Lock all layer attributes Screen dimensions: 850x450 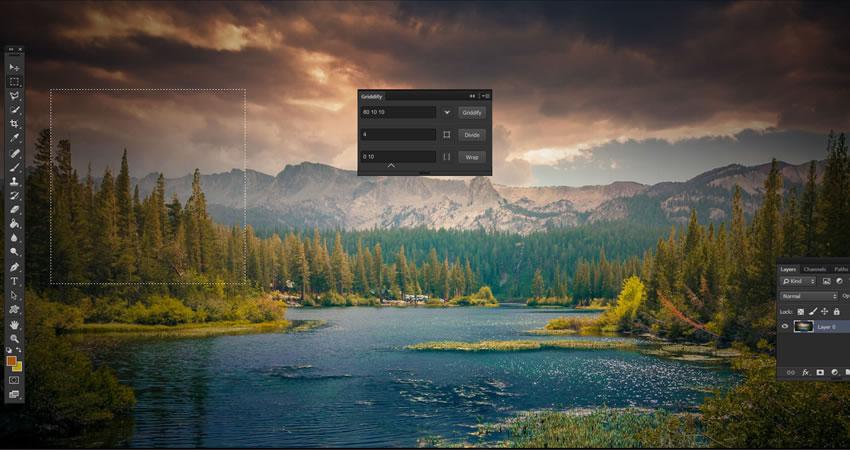tap(836, 312)
